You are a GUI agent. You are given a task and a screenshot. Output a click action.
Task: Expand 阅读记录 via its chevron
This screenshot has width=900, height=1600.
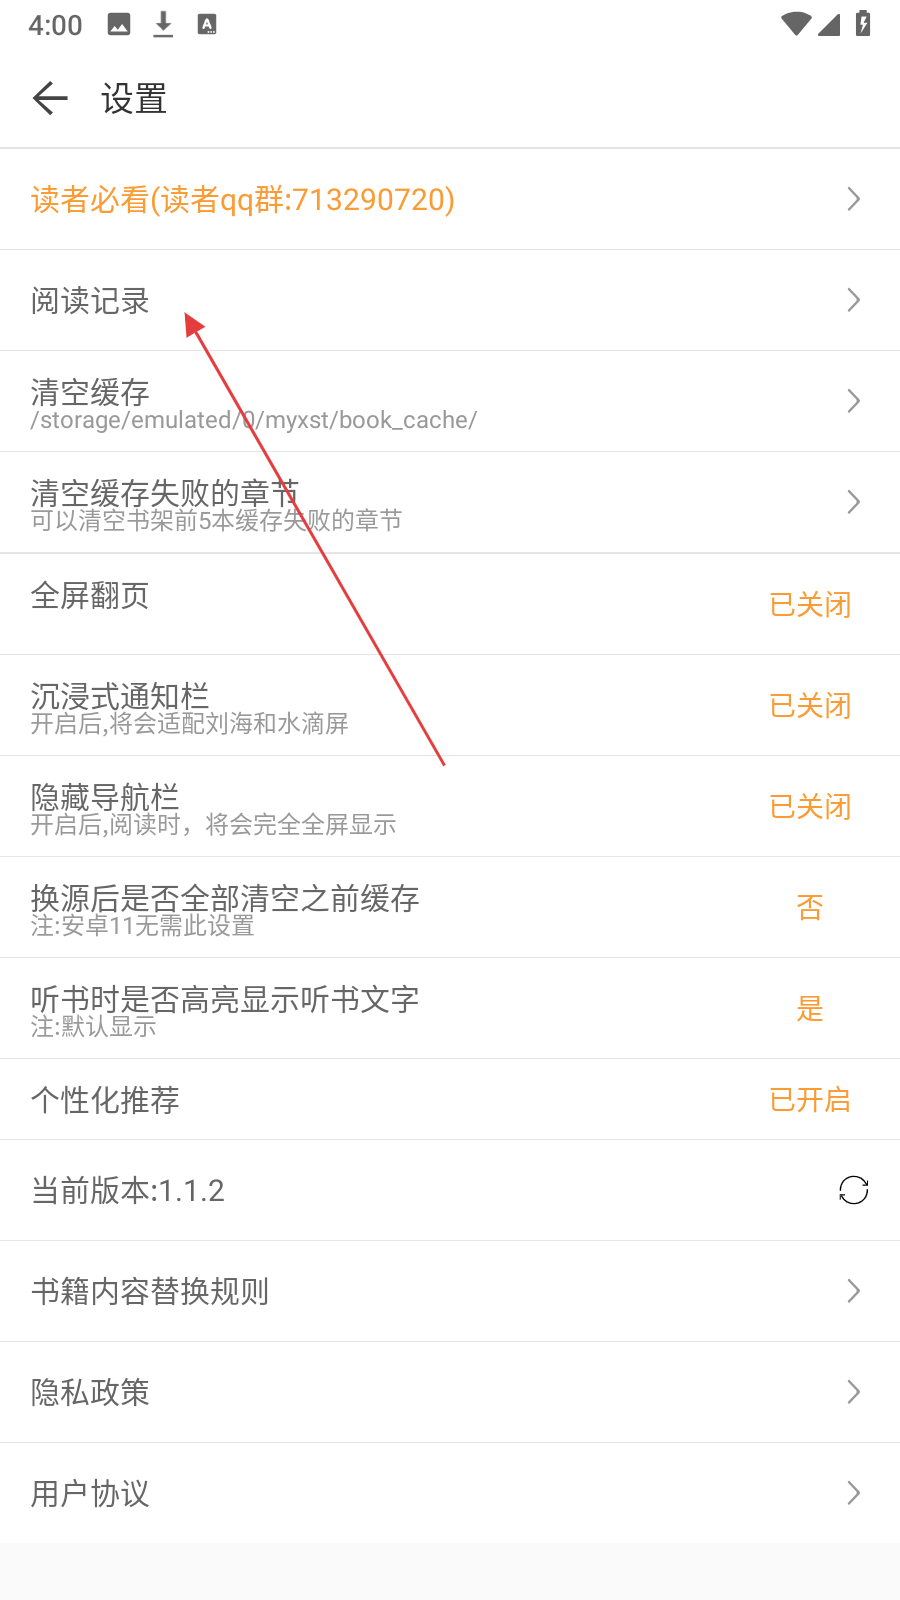(853, 299)
